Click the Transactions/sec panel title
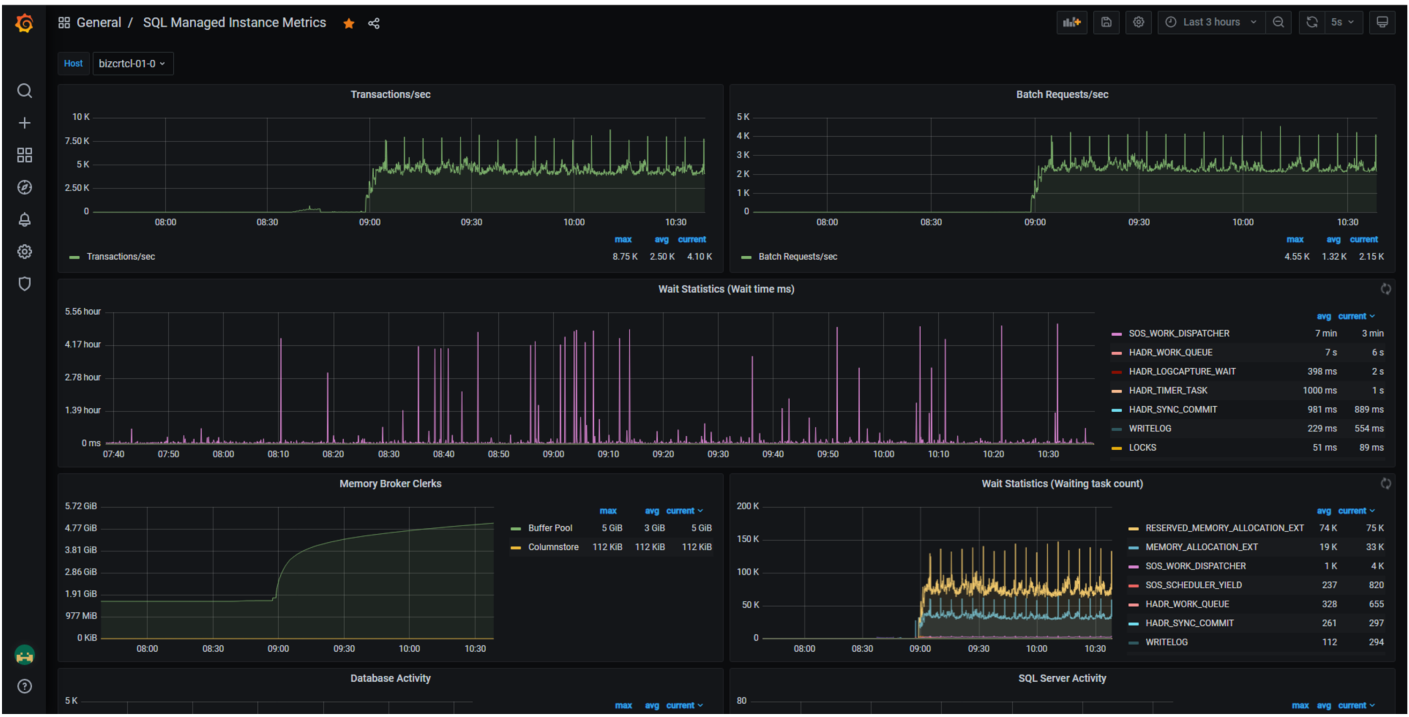Image resolution: width=1409 pixels, height=717 pixels. click(390, 94)
